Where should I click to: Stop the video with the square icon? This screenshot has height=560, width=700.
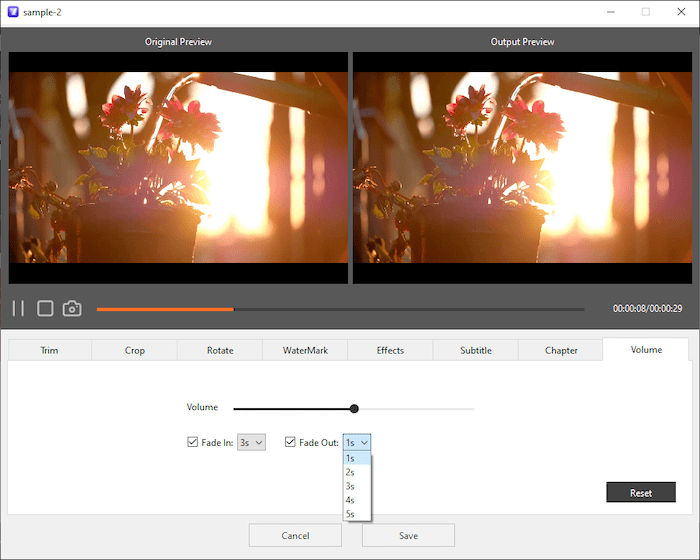tap(45, 309)
